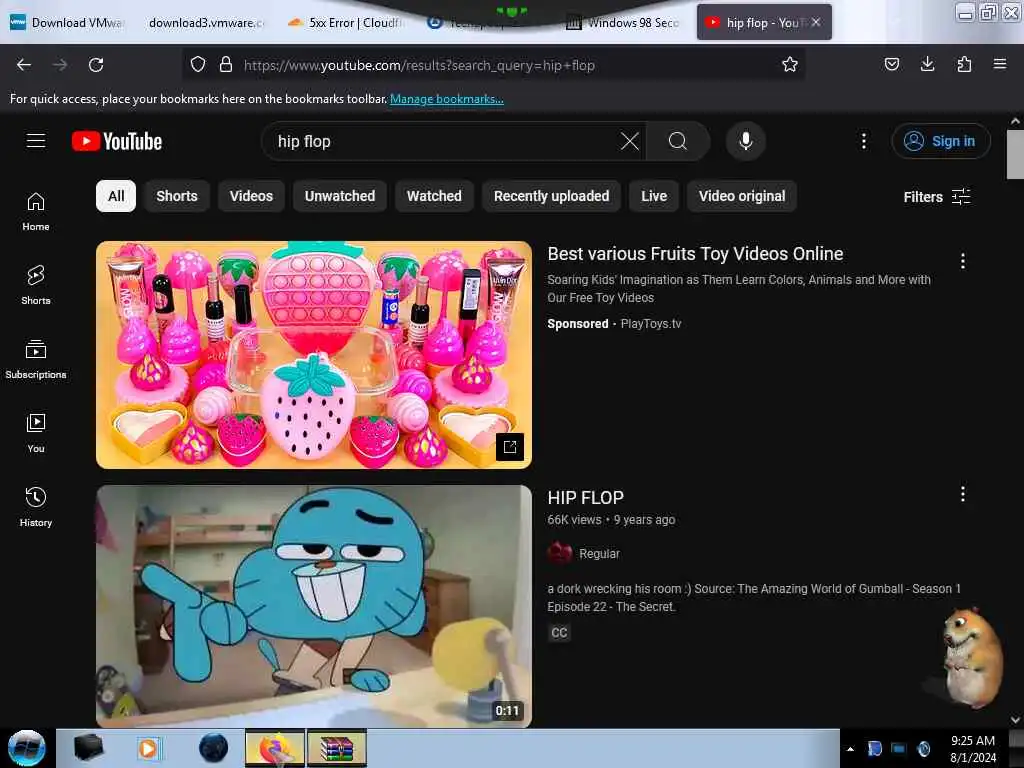Open the browser extensions puzzle icon

tap(964, 64)
